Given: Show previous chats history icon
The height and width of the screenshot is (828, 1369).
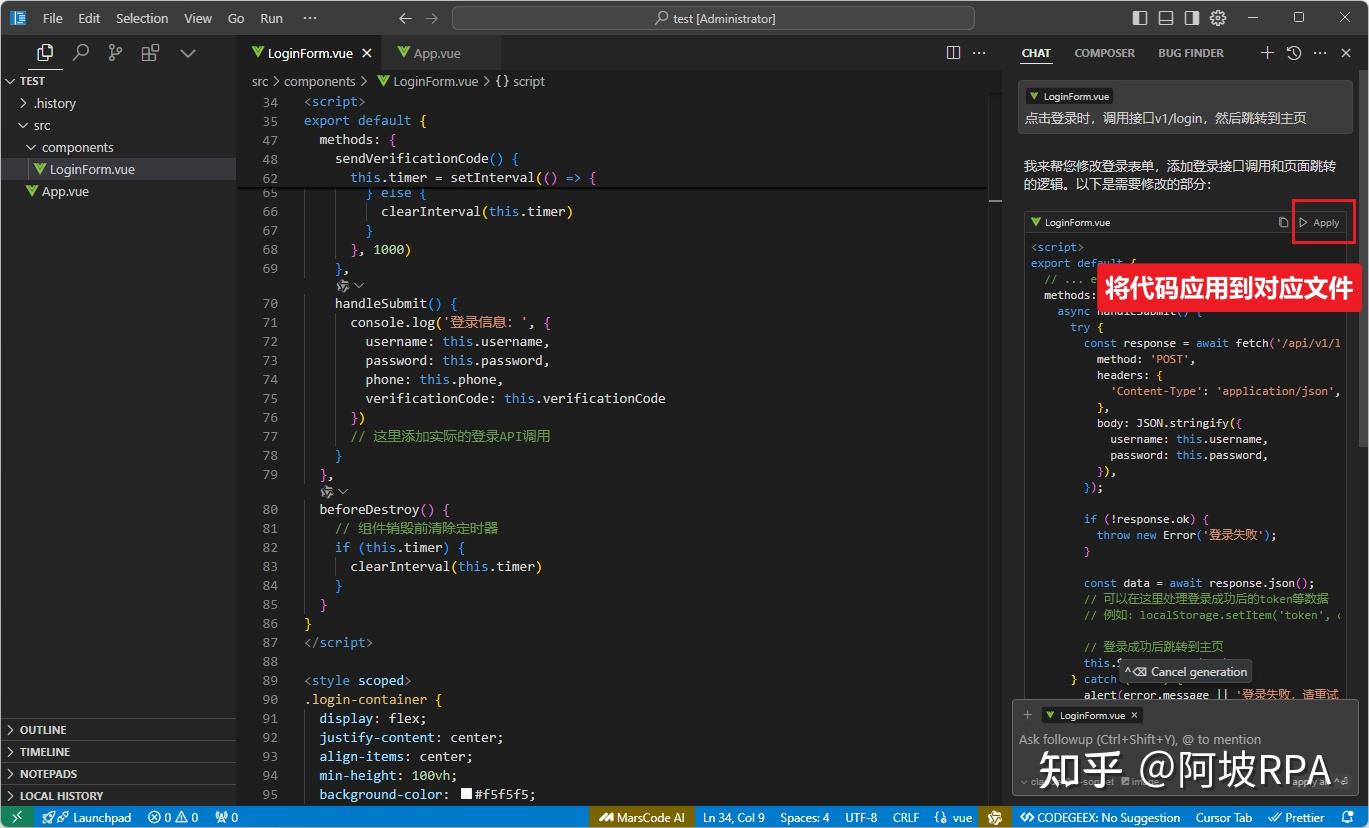Looking at the screenshot, I should coord(1294,53).
